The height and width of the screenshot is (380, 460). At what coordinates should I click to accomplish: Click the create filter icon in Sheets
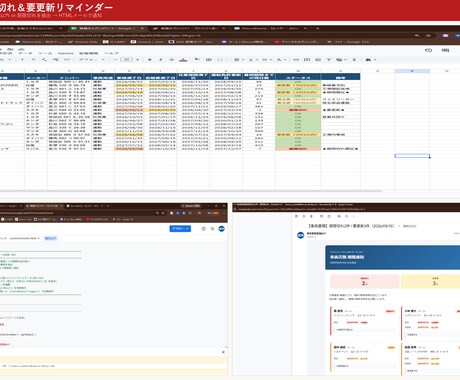pos(329,60)
